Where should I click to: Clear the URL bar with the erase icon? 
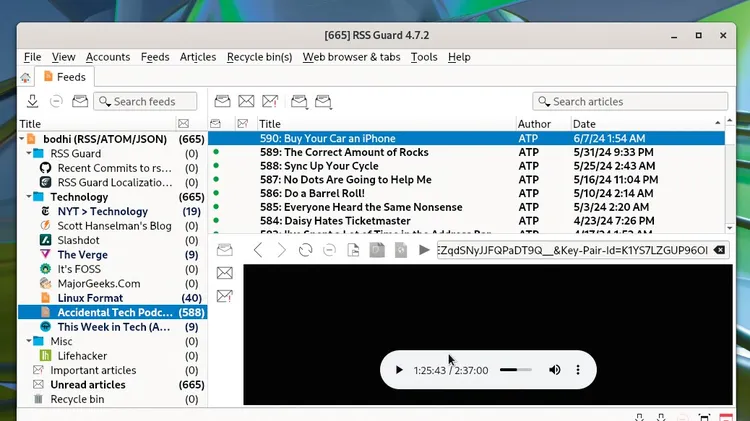pyautogui.click(x=720, y=249)
